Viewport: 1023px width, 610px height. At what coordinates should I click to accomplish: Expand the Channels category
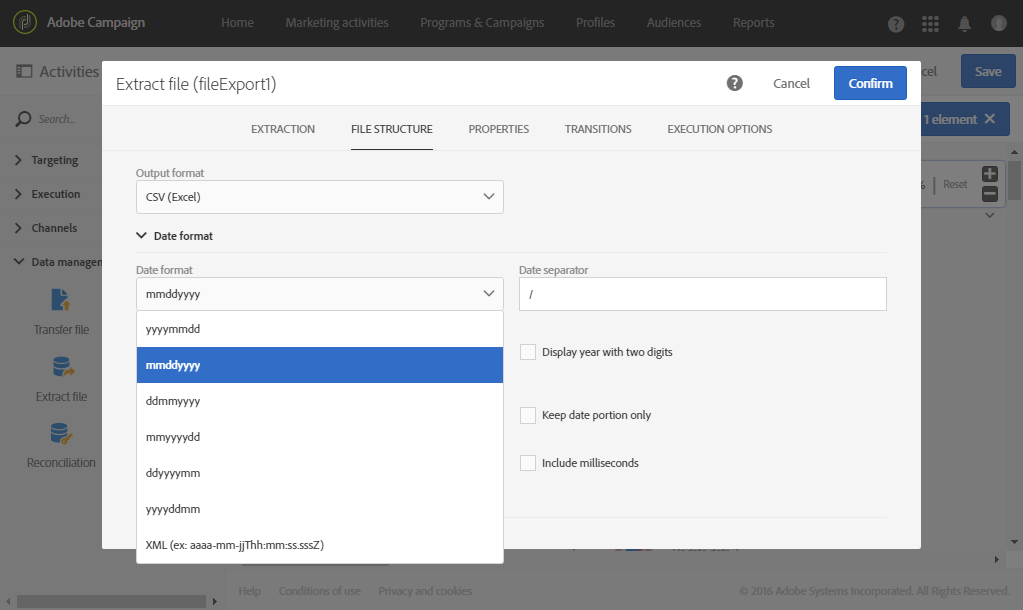click(x=18, y=228)
